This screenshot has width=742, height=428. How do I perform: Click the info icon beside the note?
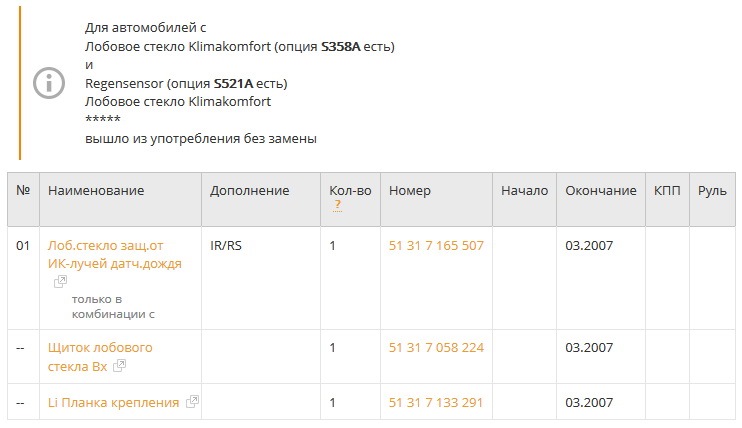pyautogui.click(x=49, y=83)
